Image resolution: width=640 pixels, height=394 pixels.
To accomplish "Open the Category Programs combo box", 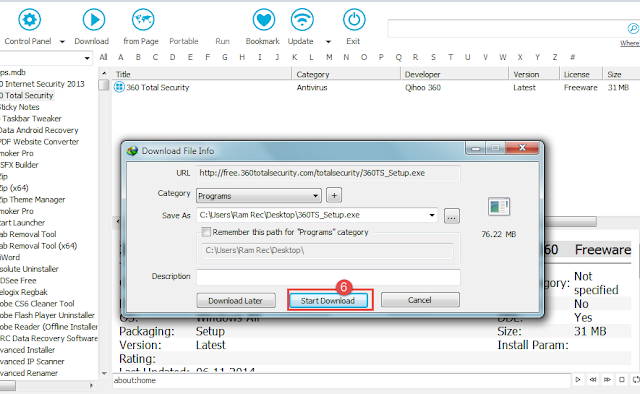I will coord(259,196).
